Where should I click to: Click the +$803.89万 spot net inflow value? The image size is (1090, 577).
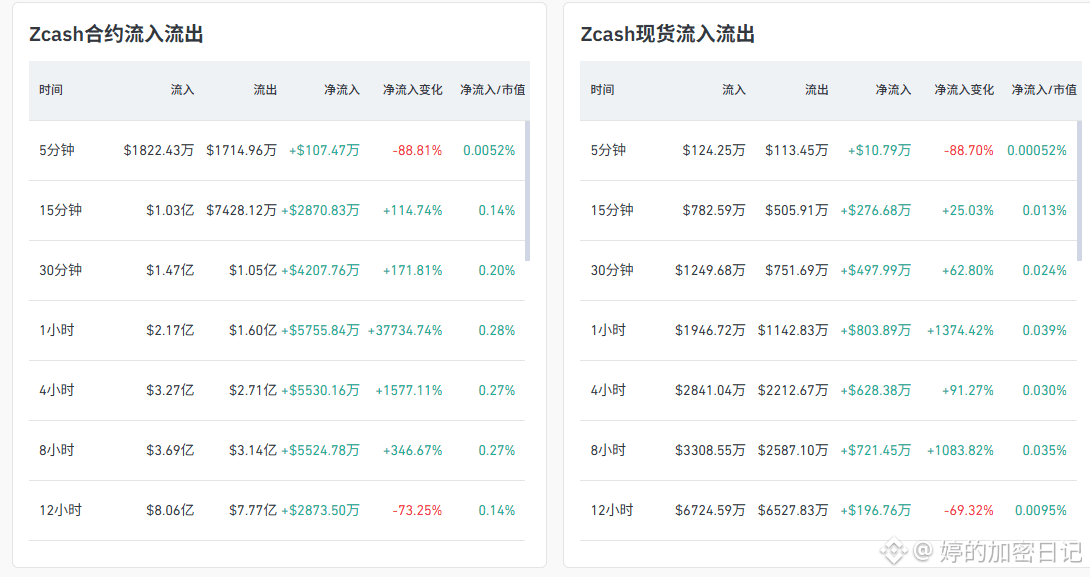point(875,330)
